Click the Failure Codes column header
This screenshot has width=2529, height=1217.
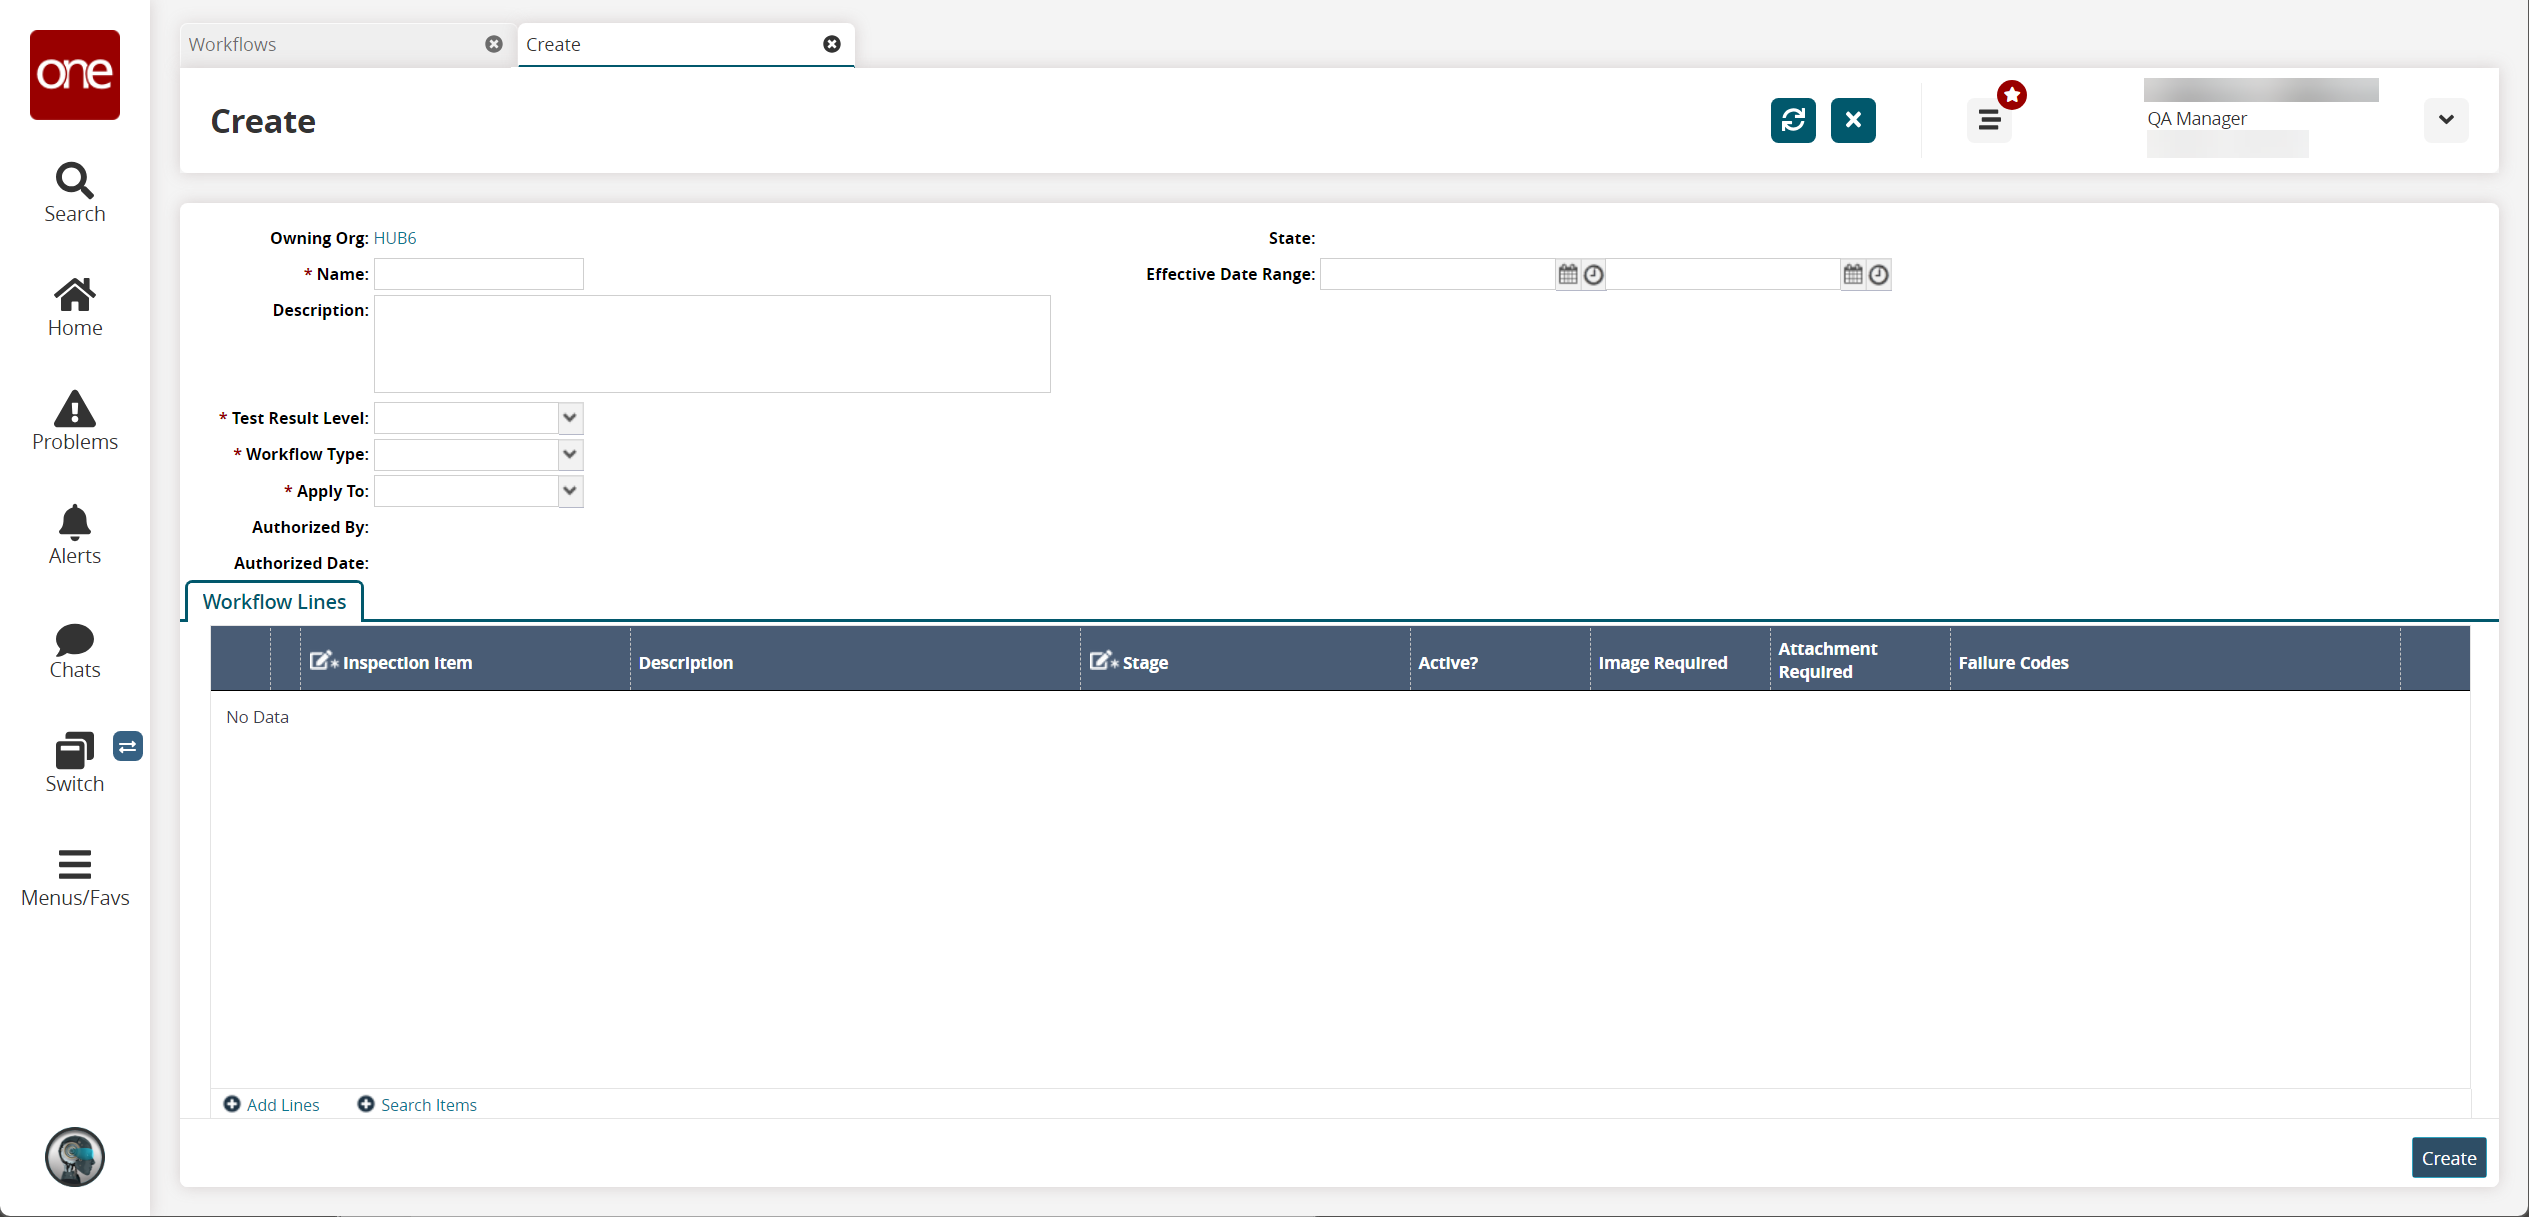[x=2176, y=659]
